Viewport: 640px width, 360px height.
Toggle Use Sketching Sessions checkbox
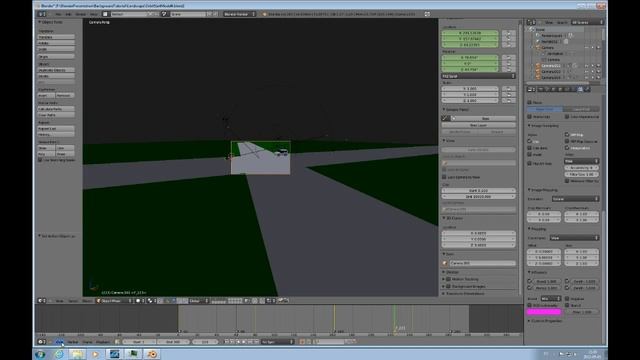point(40,160)
